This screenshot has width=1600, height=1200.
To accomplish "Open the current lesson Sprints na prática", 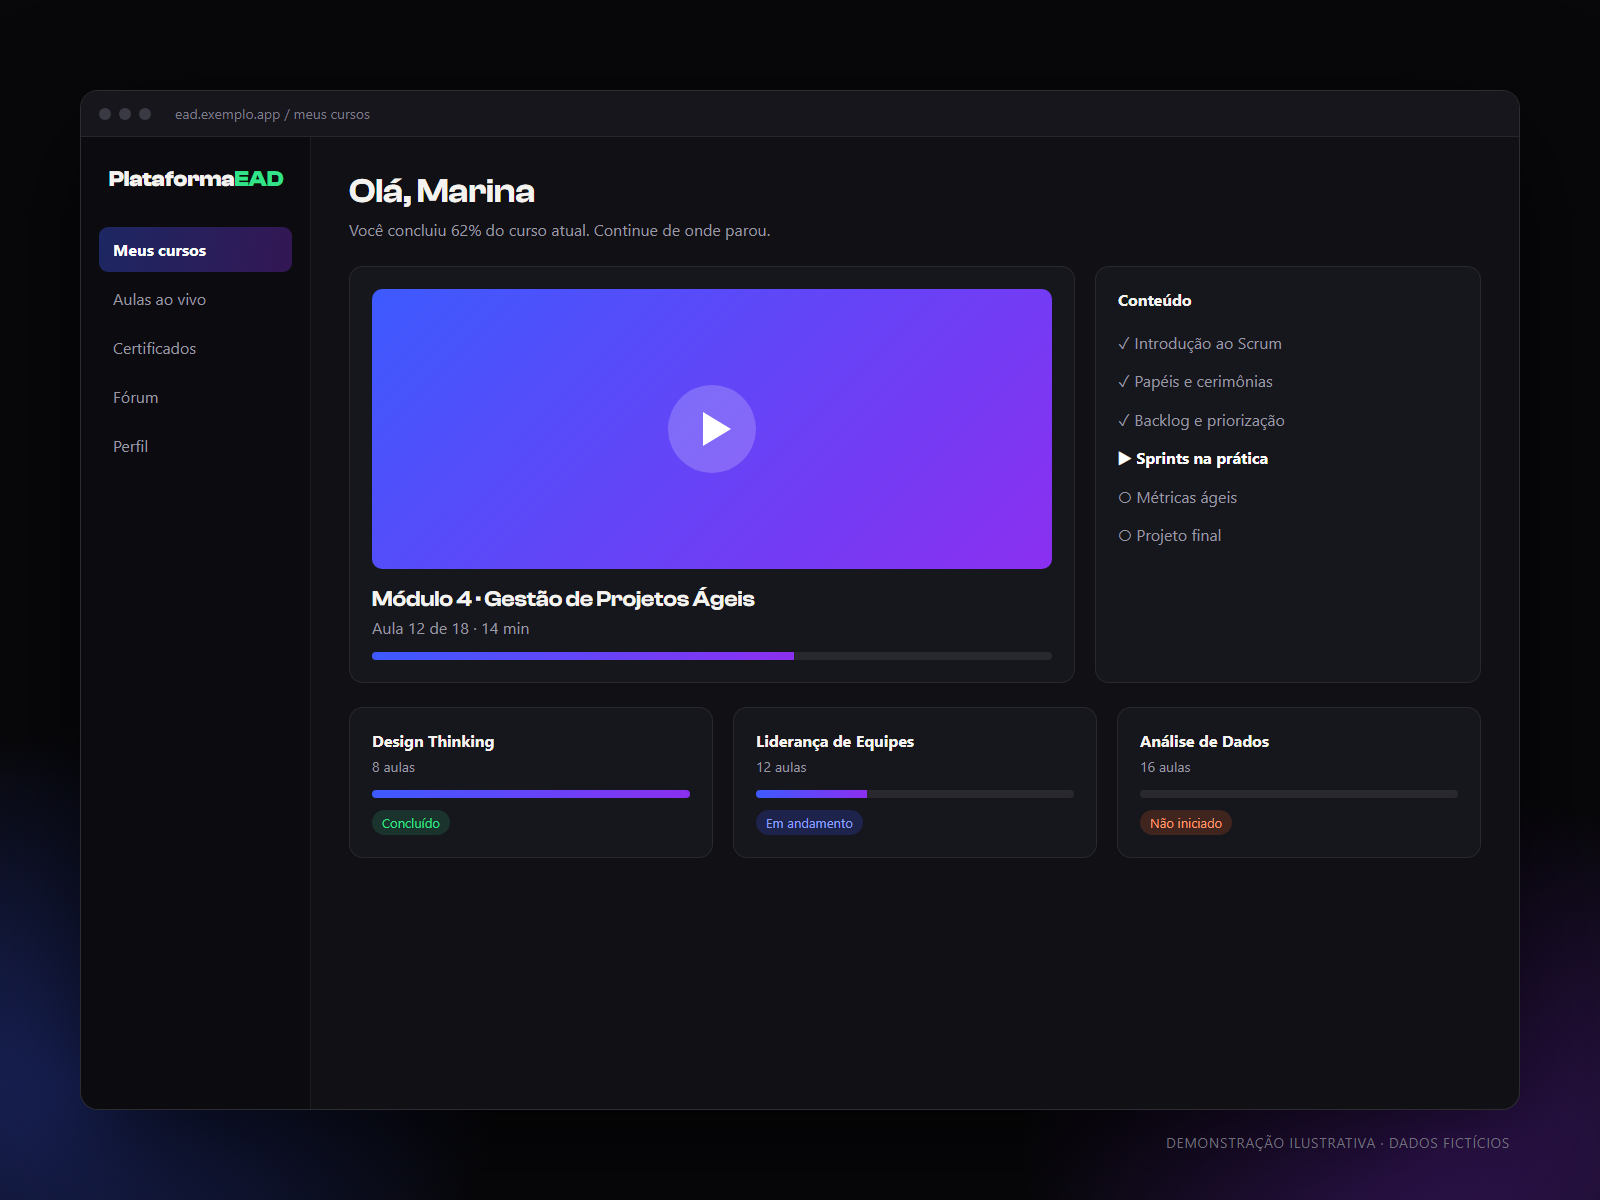I will [1193, 458].
